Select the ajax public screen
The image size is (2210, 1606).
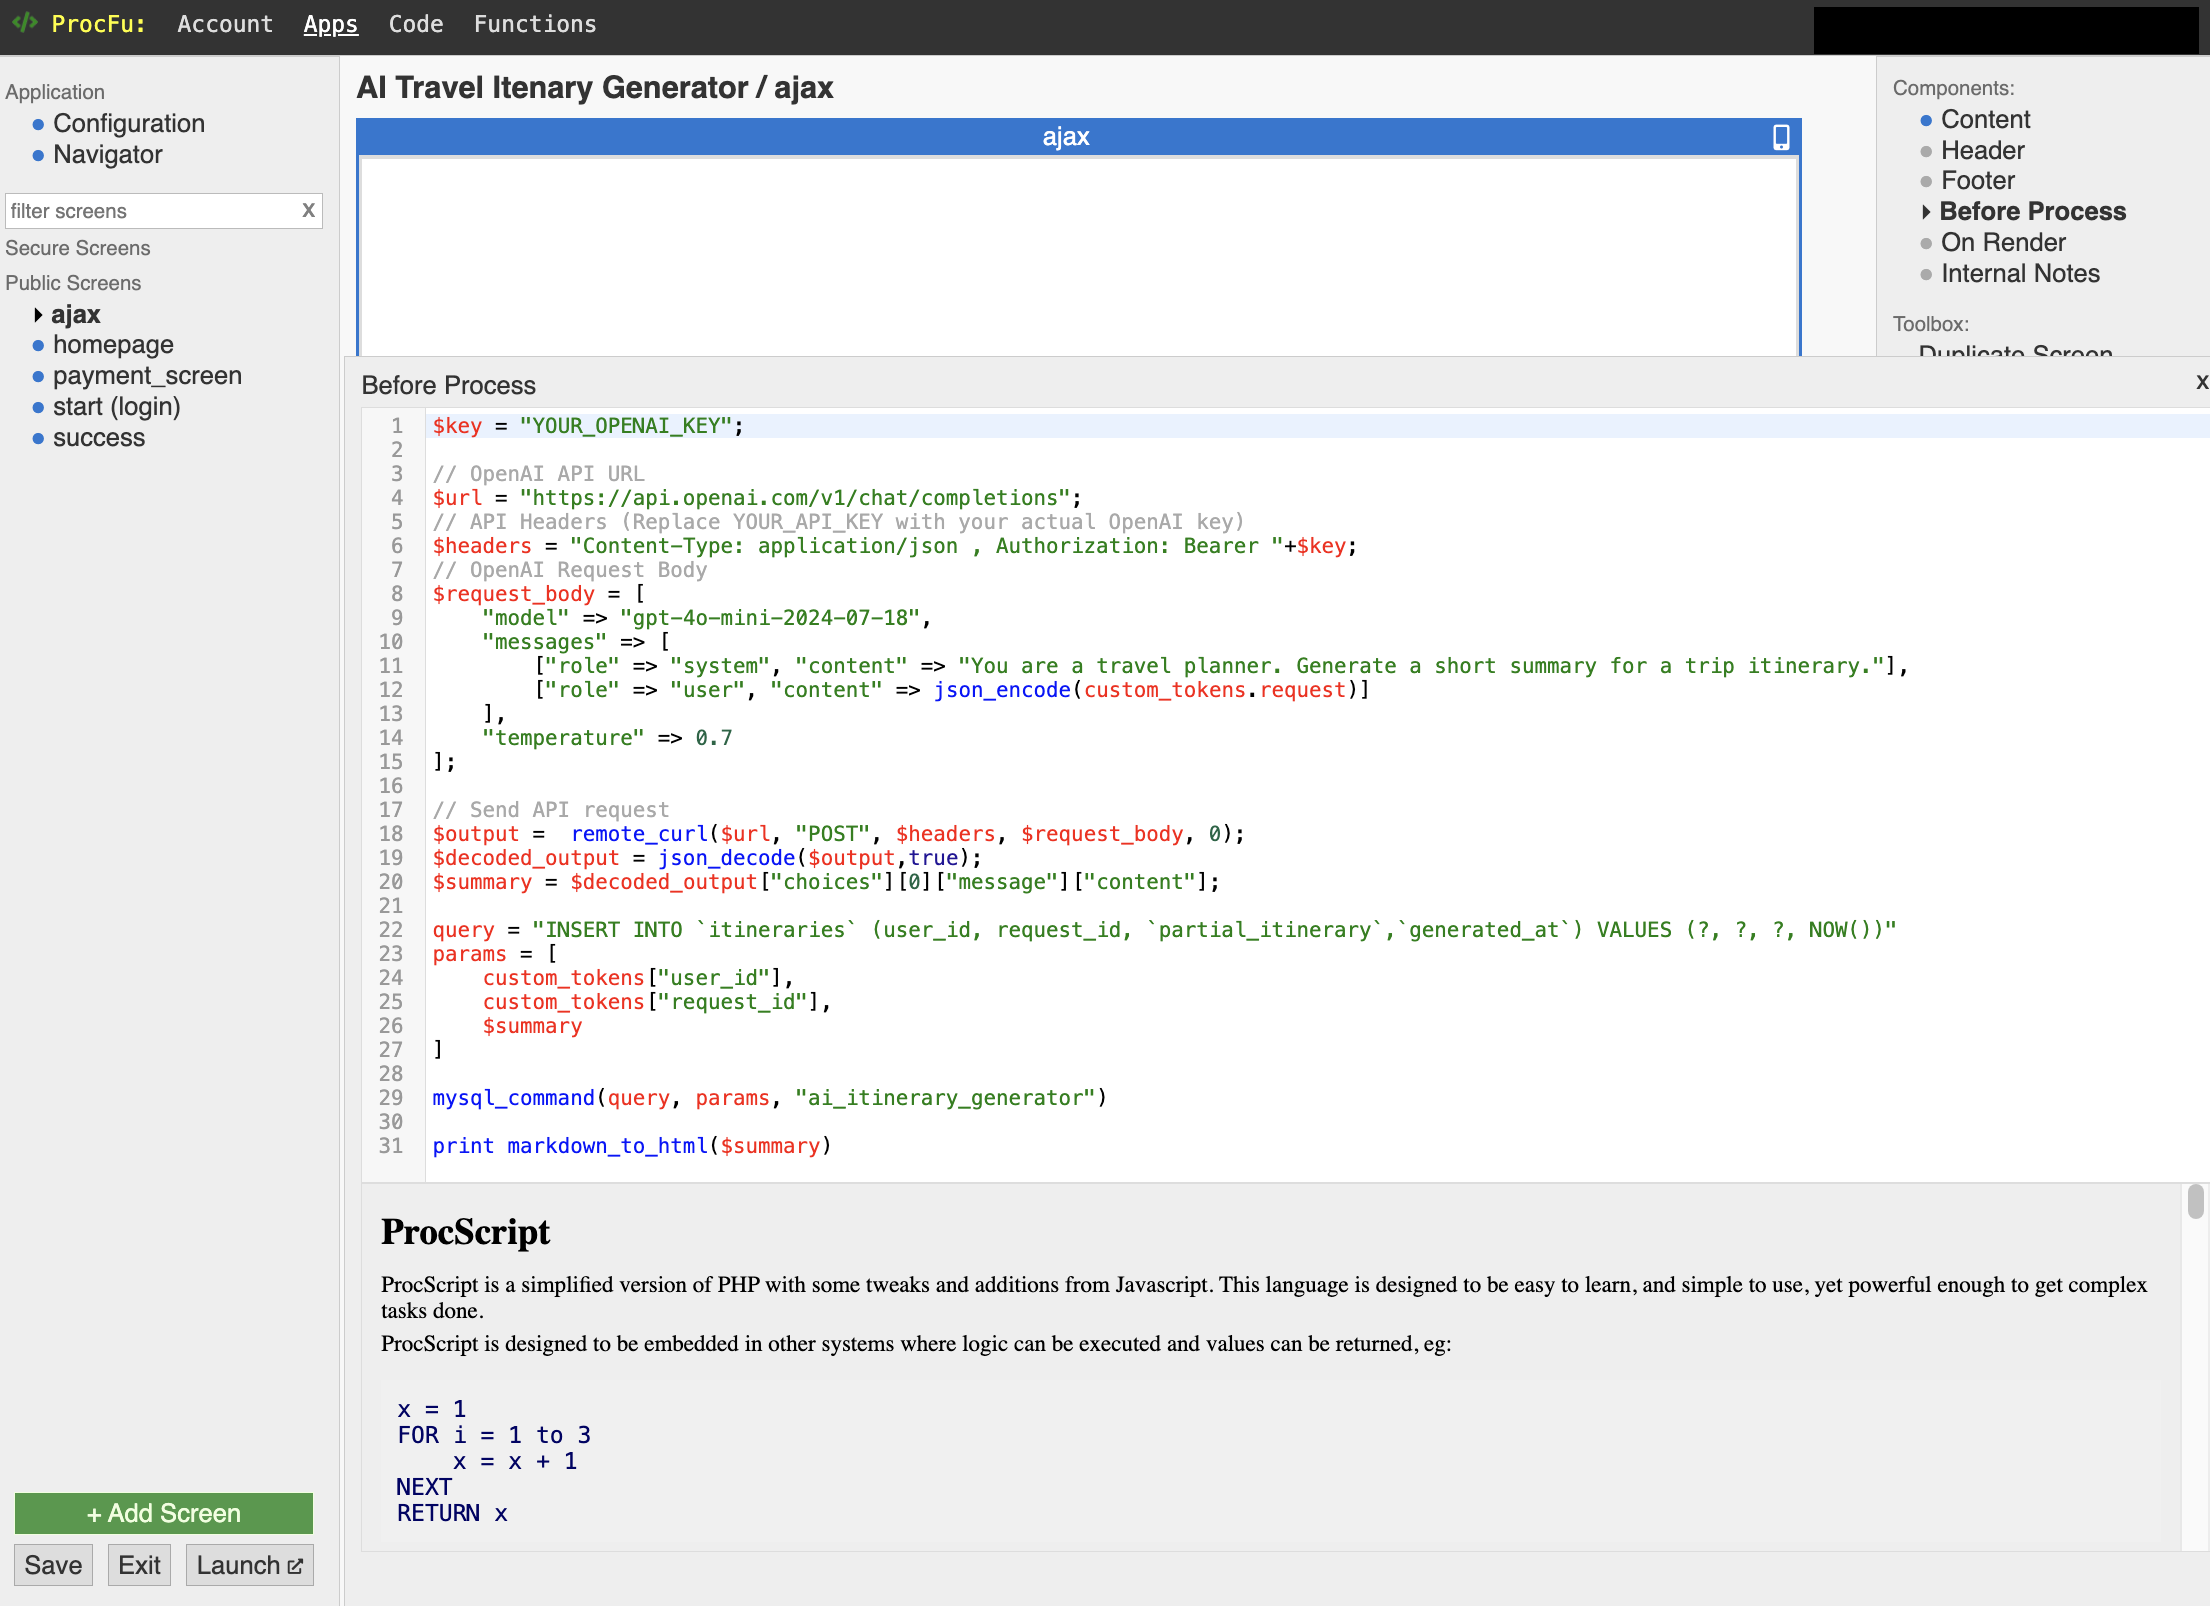76,314
